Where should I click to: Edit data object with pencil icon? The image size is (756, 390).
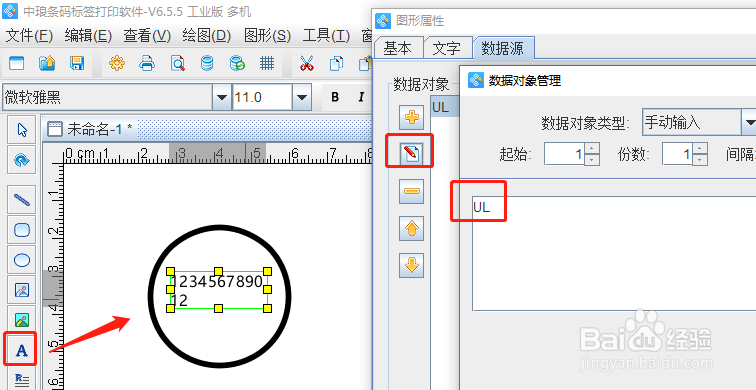411,153
